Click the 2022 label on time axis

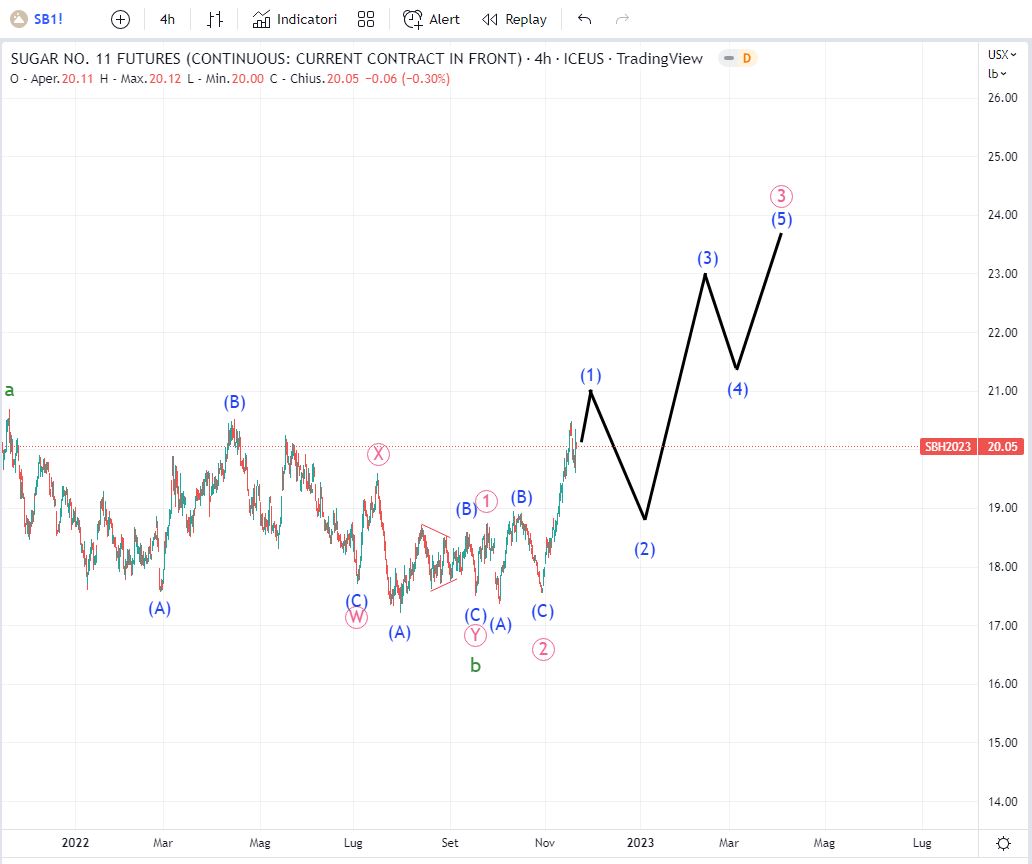point(75,843)
